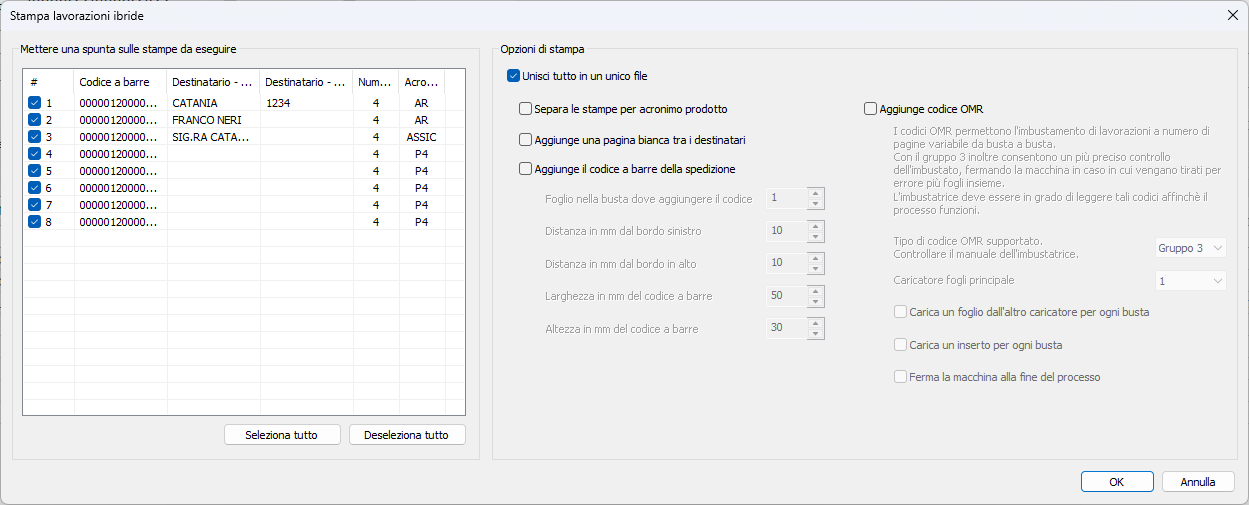The image size is (1249, 505).
Task: Disable 'Unisci tutto in un unico file'
Action: point(514,76)
